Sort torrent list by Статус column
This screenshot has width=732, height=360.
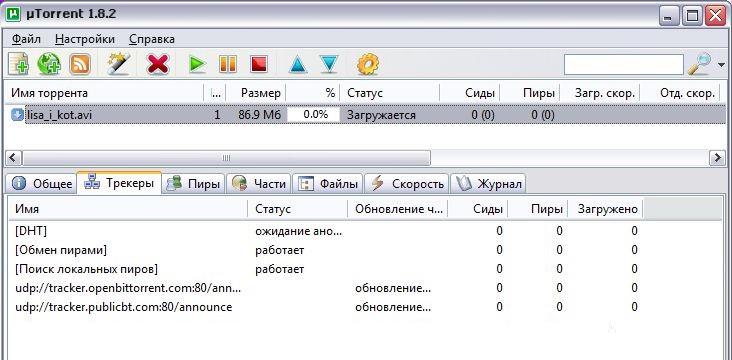pyautogui.click(x=390, y=93)
